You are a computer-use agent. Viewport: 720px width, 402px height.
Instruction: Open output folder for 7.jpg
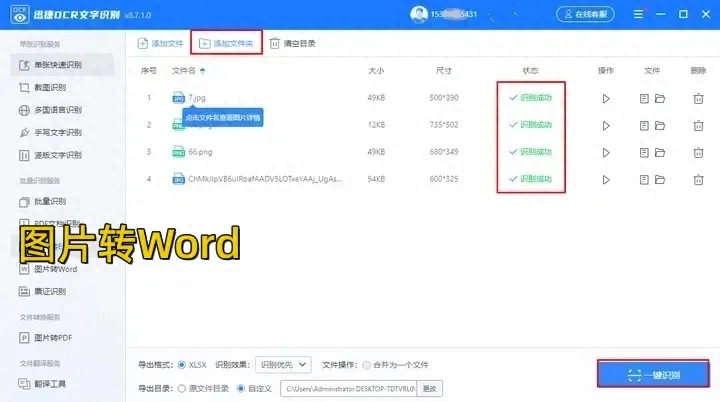(x=660, y=98)
